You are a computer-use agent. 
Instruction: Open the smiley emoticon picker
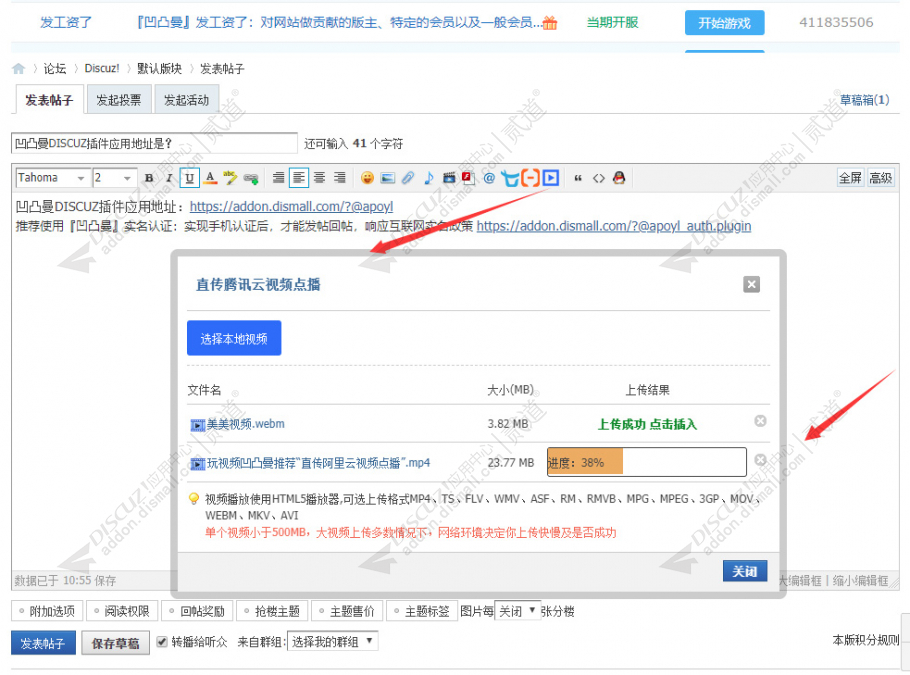pyautogui.click(x=367, y=178)
